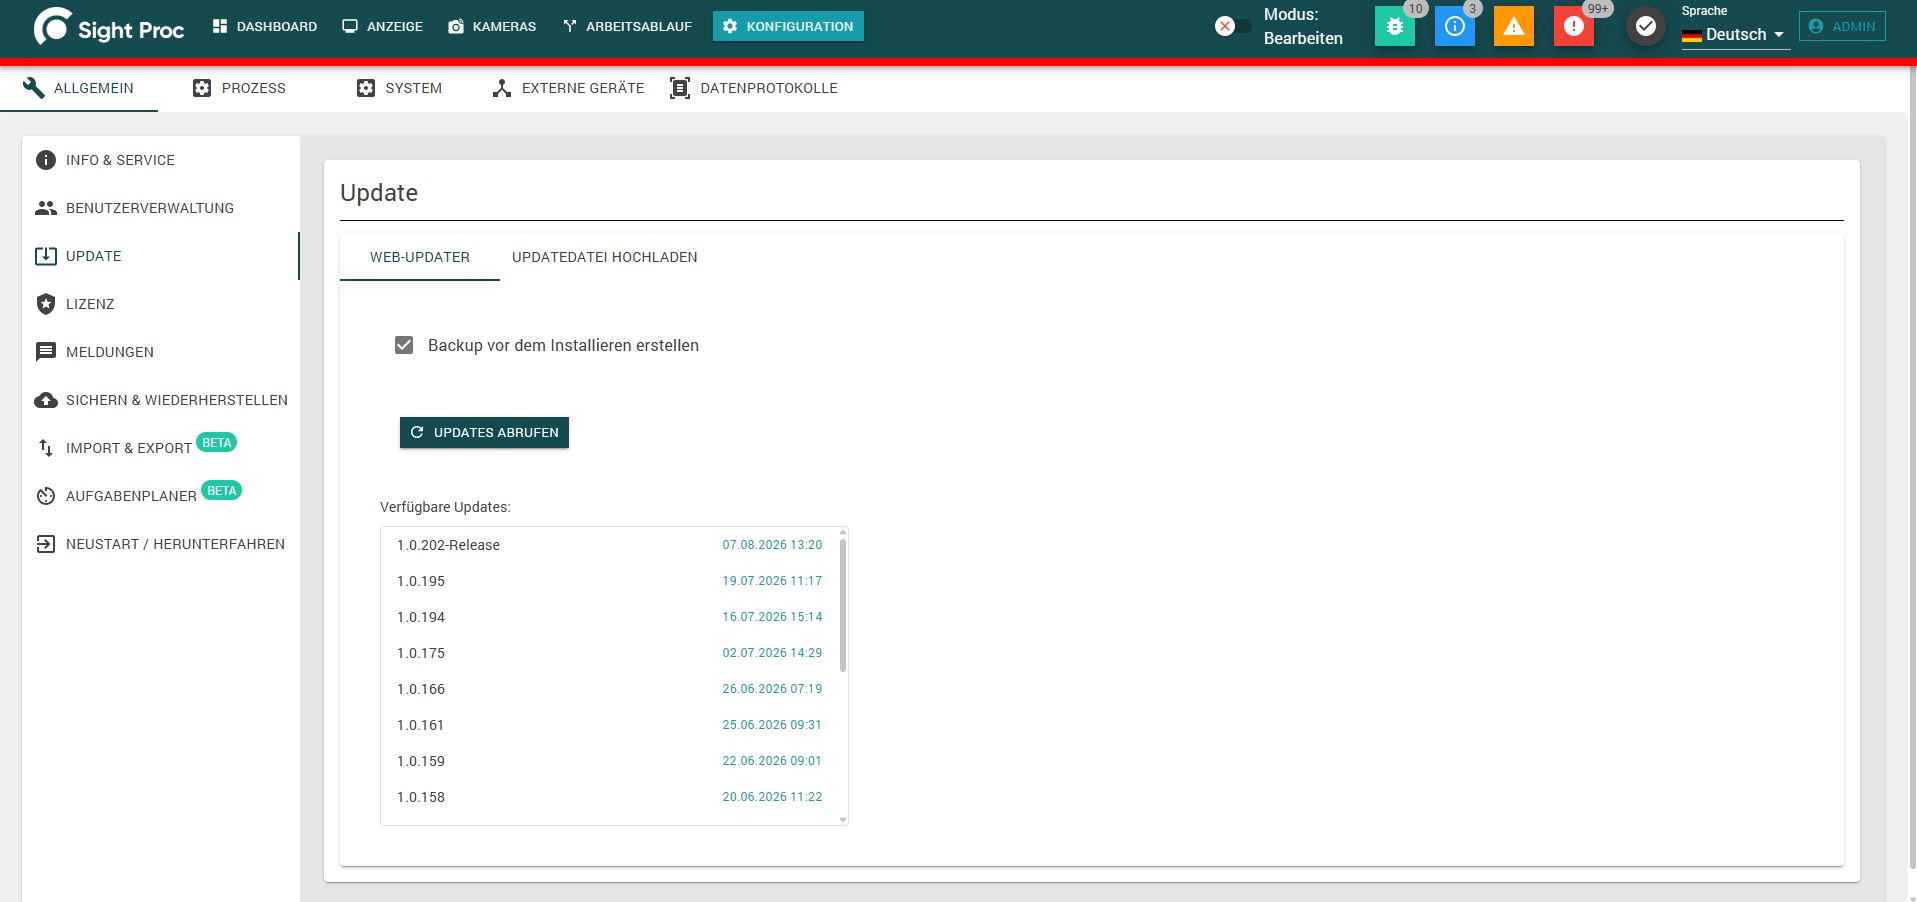
Task: Select update version 1.0.194
Action: pyautogui.click(x=610, y=617)
